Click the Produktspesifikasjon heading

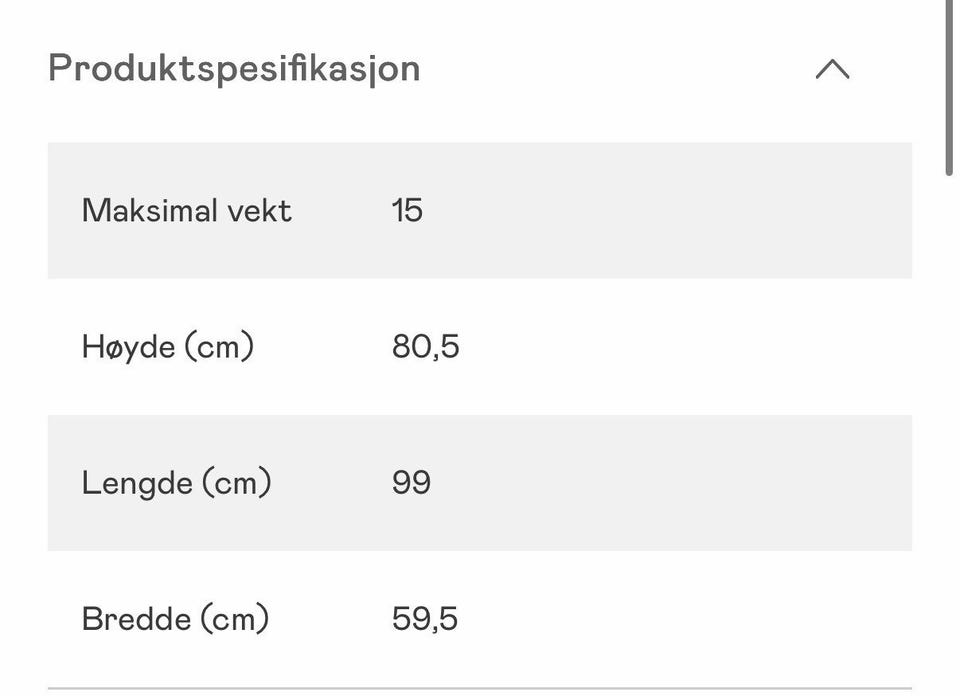234,68
